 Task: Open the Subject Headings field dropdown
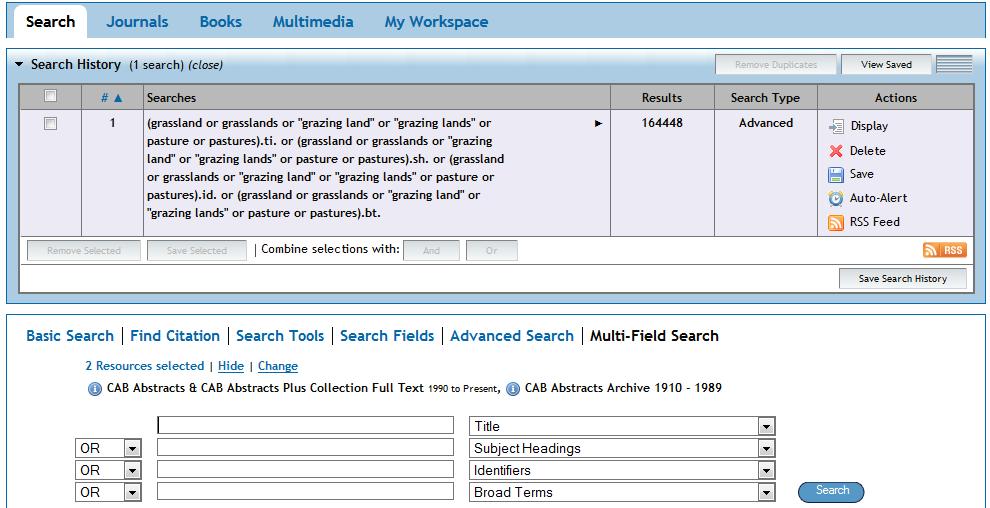[766, 448]
